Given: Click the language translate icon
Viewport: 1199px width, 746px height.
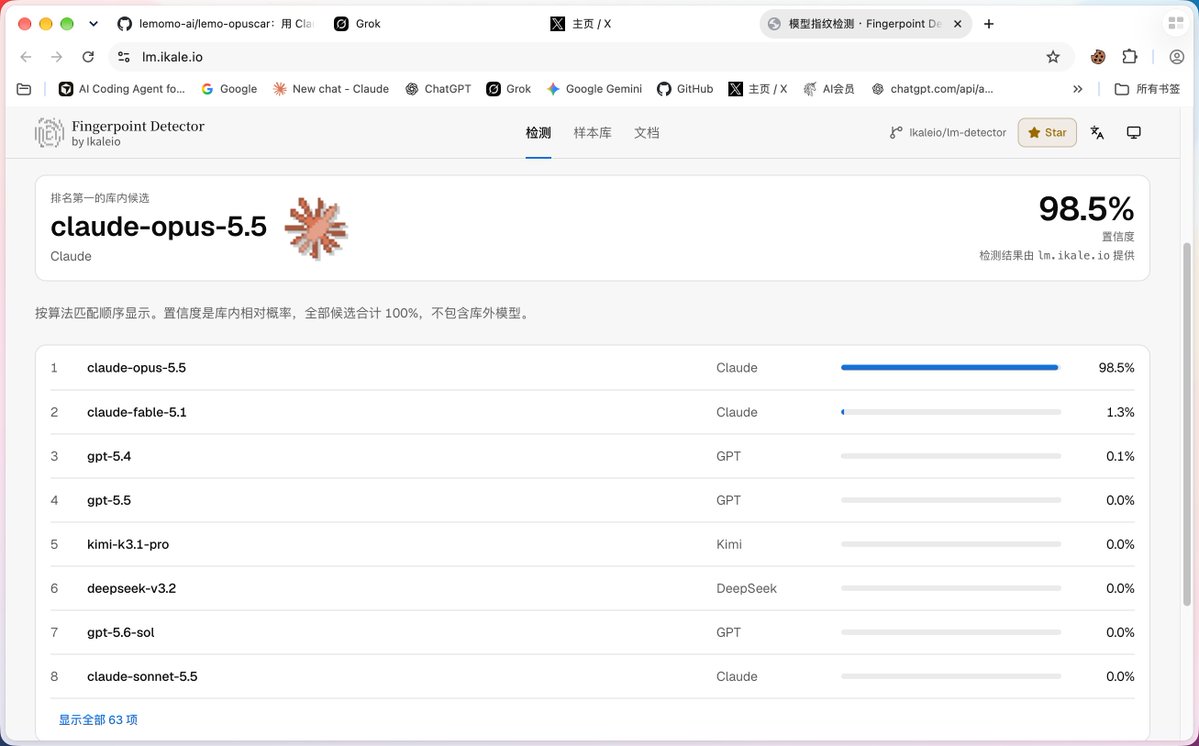Looking at the screenshot, I should 1097,133.
